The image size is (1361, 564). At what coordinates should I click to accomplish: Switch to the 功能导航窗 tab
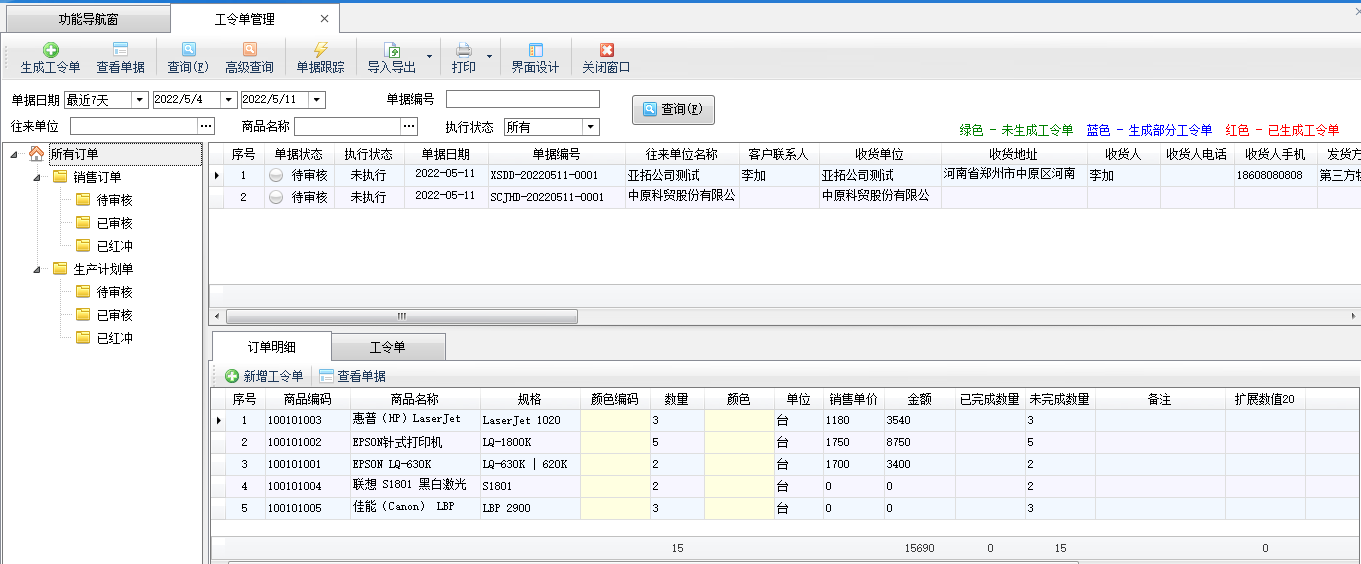coord(88,19)
